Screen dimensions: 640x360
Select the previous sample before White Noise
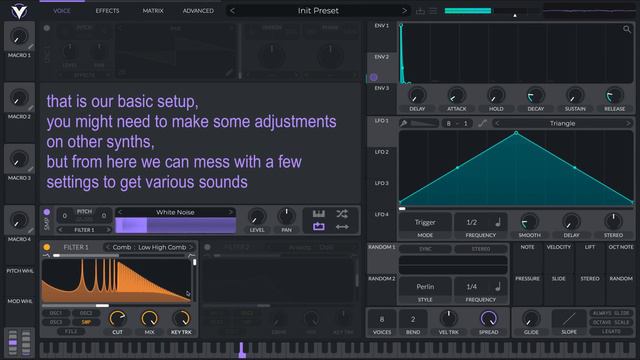(120, 212)
